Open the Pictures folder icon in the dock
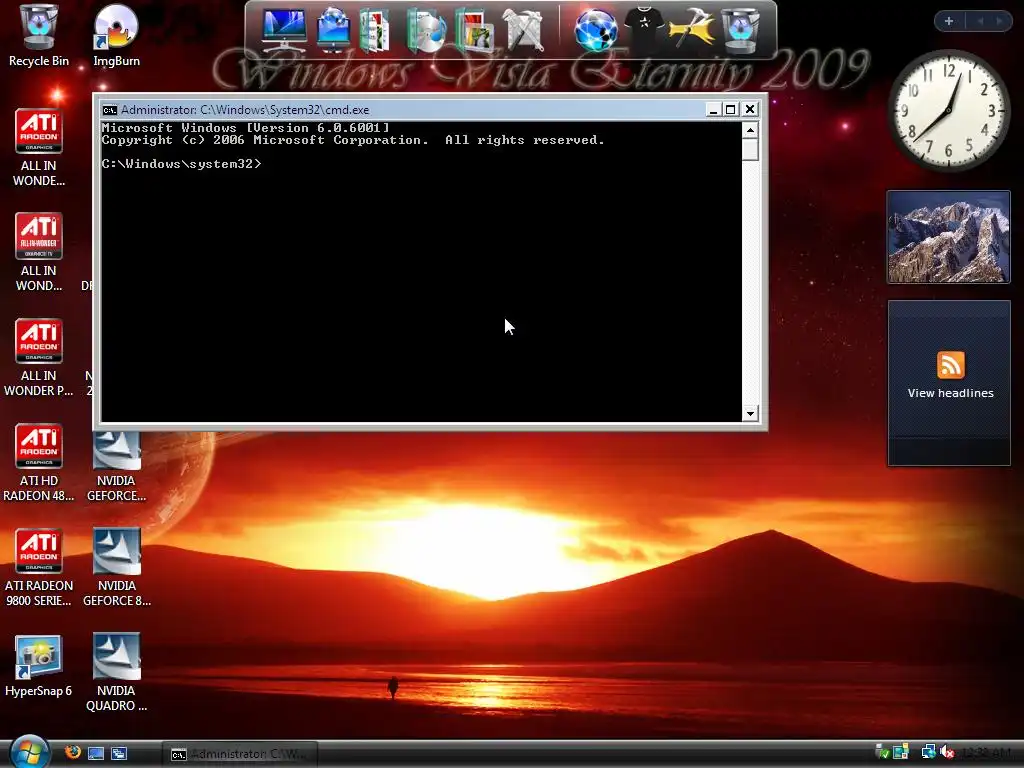The image size is (1024, 768). tap(475, 29)
